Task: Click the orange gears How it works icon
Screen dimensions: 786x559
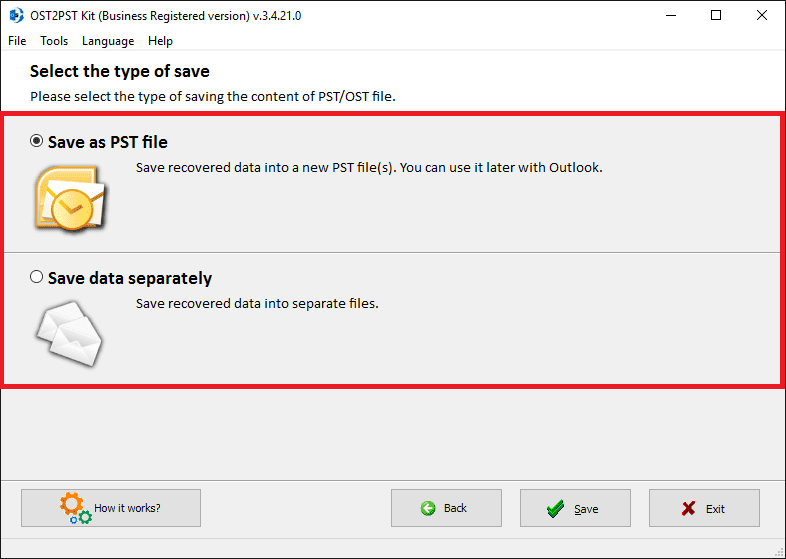Action: [76, 508]
